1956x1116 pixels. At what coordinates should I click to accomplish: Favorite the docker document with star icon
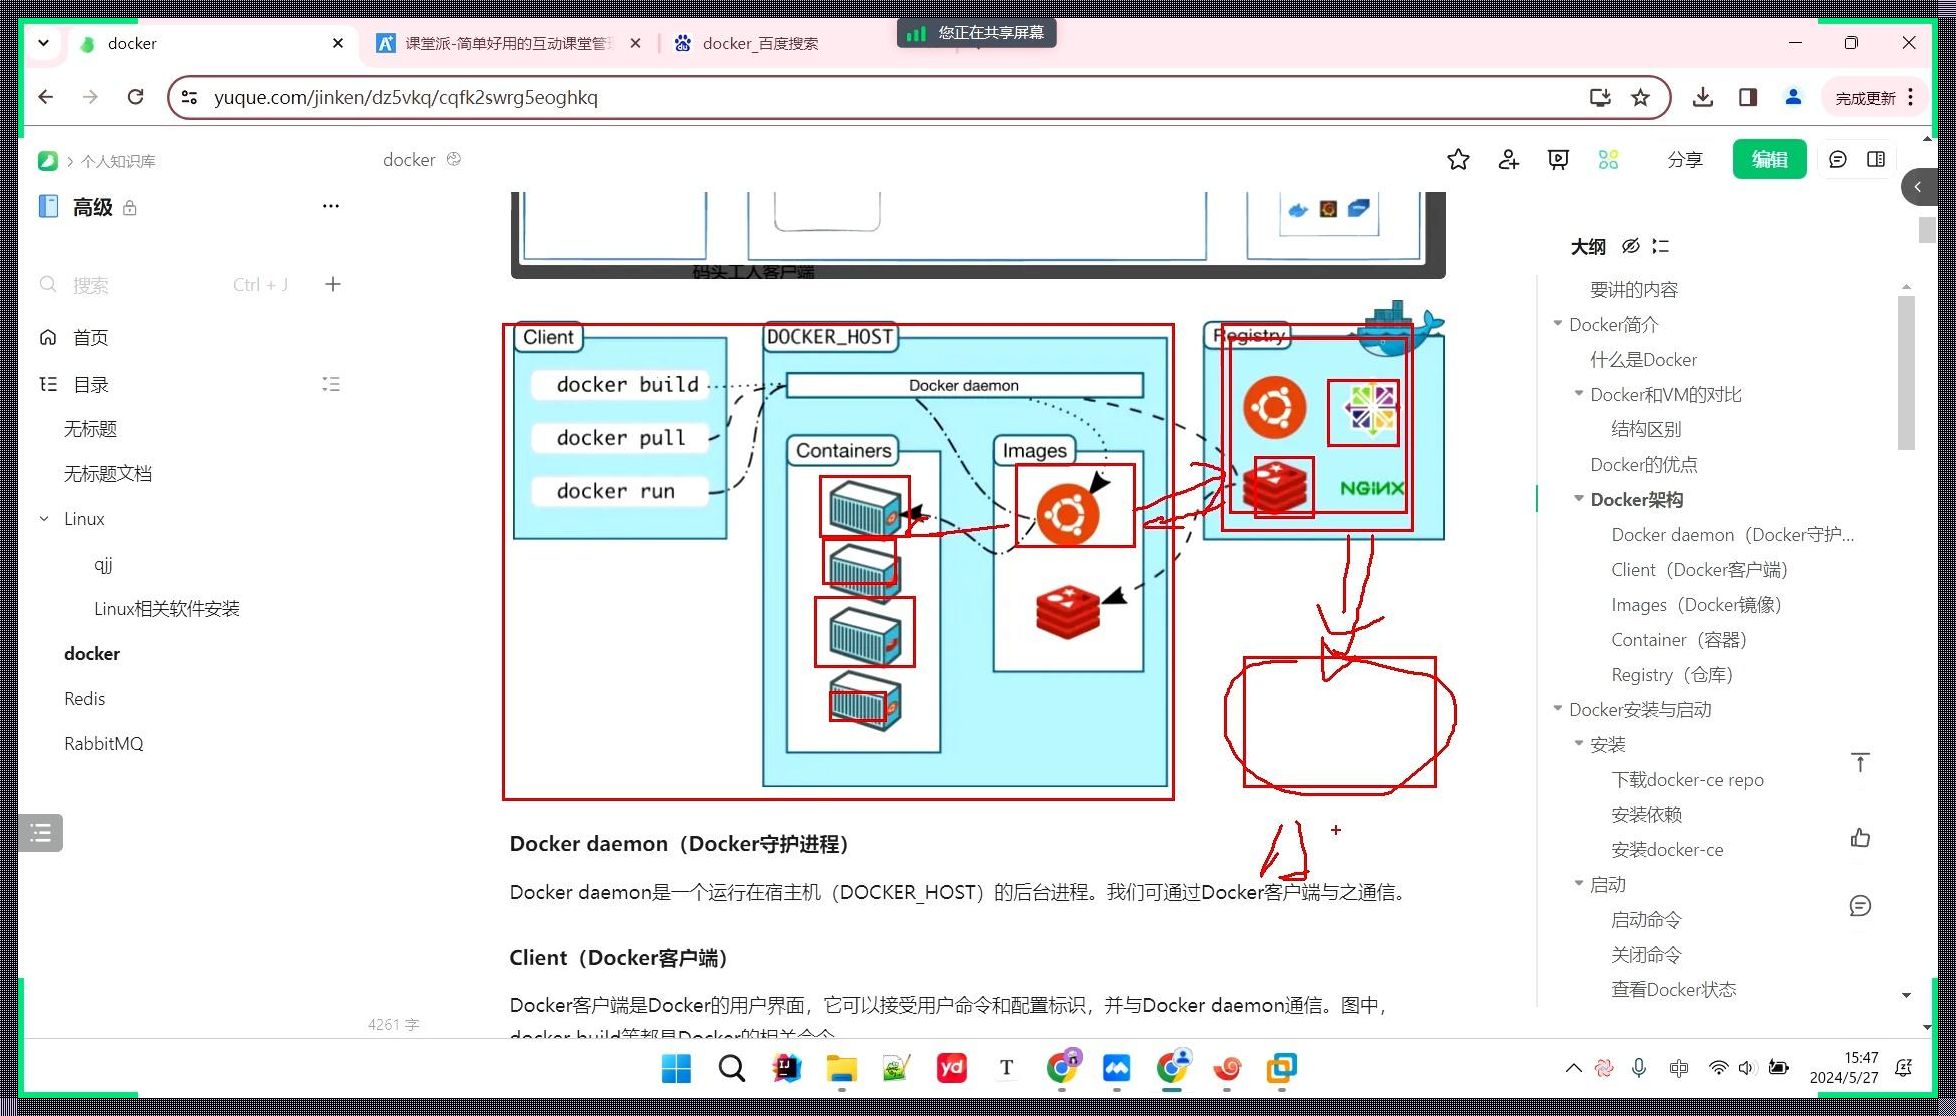click(x=1458, y=160)
